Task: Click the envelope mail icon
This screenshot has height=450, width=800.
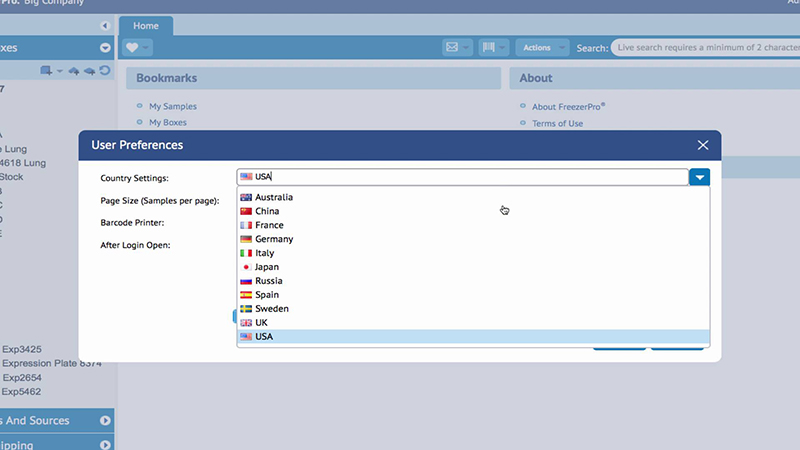Action: (x=452, y=47)
